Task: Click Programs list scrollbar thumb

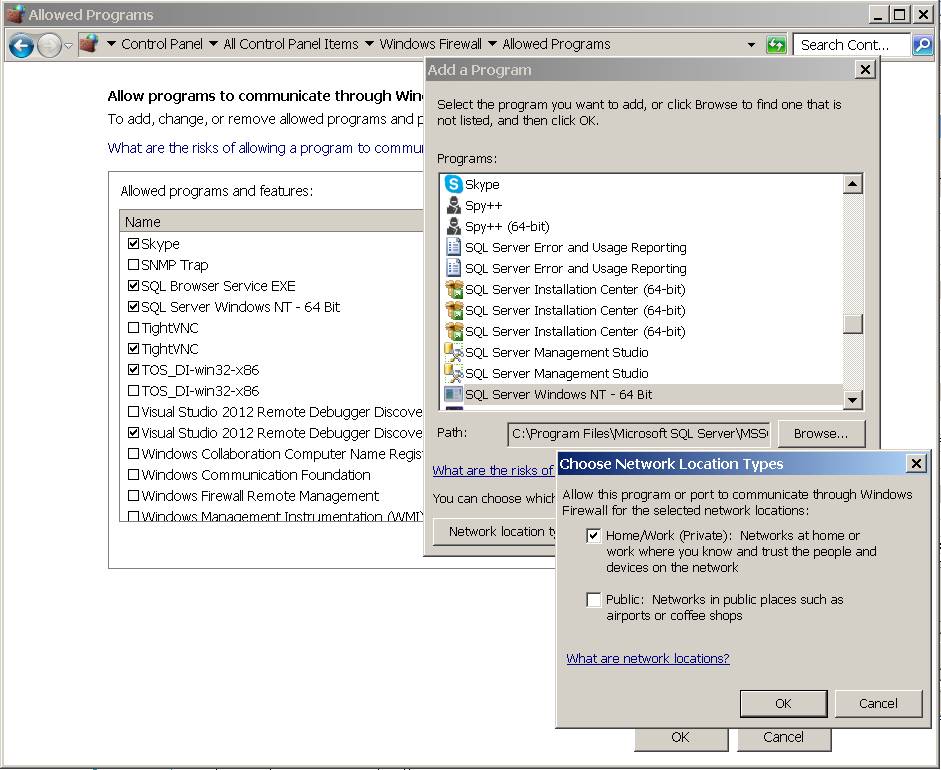Action: pyautogui.click(x=853, y=324)
